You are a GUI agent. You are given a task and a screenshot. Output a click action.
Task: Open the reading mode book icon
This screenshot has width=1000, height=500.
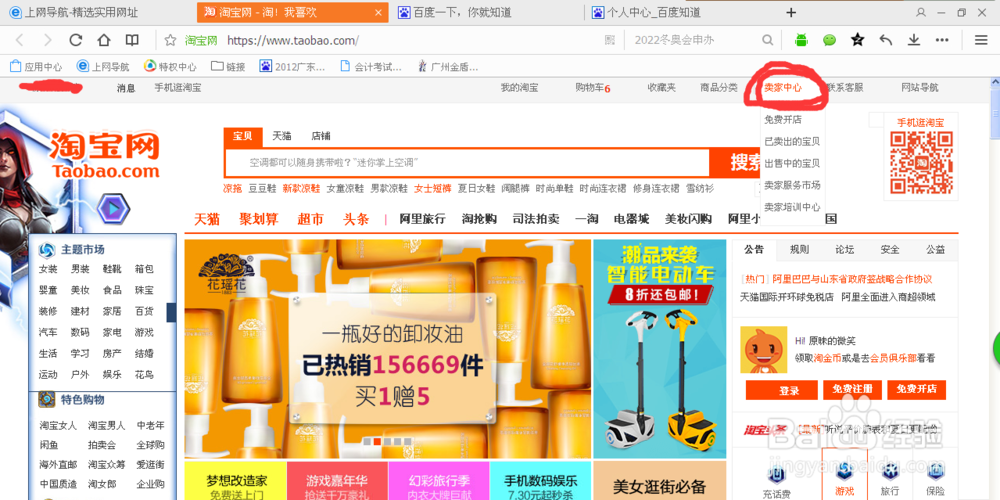pos(132,40)
